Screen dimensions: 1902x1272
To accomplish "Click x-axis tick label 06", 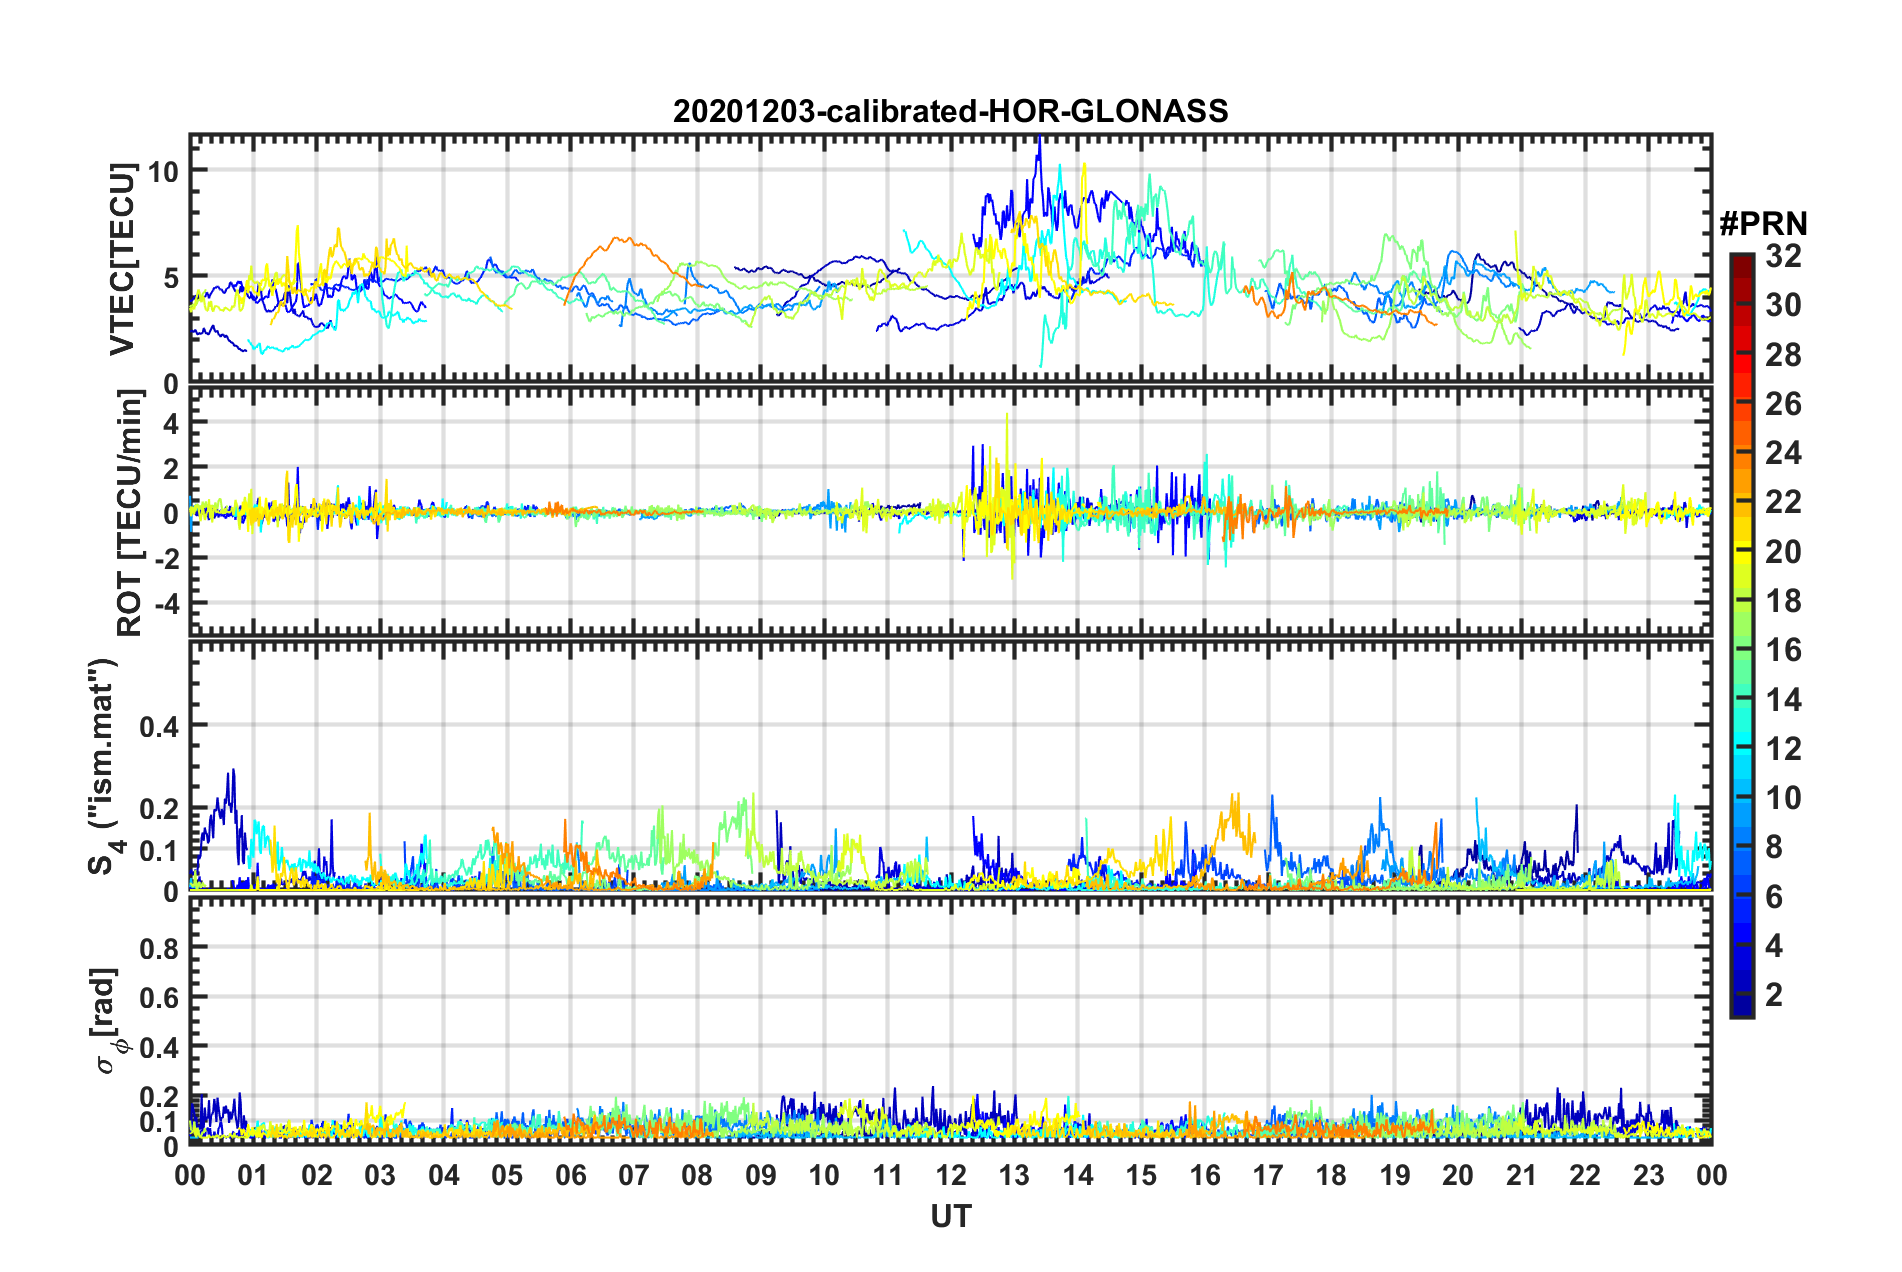I will (x=571, y=1175).
